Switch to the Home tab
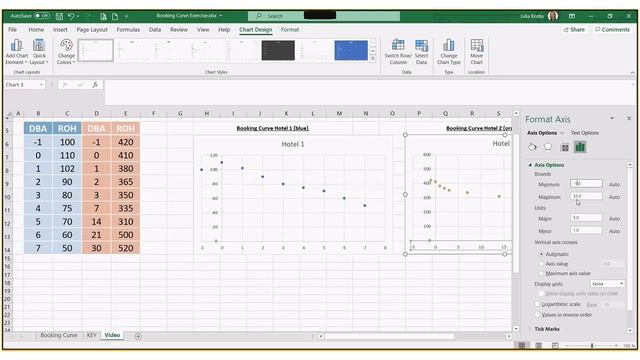The image size is (640, 360). [36, 30]
